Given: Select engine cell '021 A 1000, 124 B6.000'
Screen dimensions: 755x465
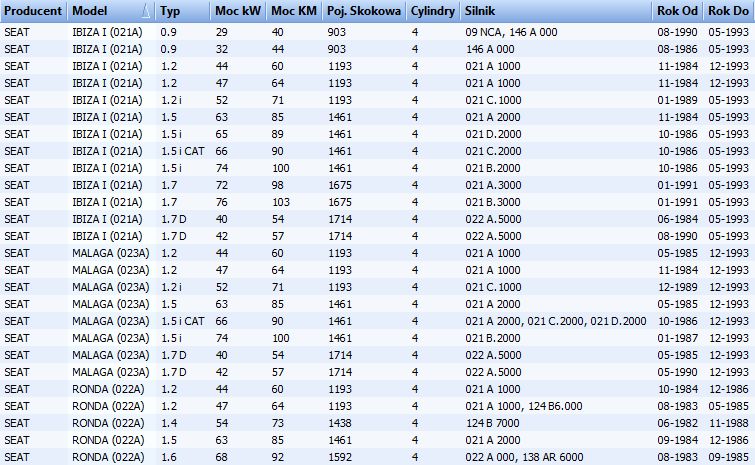Looking at the screenshot, I should point(524,406).
